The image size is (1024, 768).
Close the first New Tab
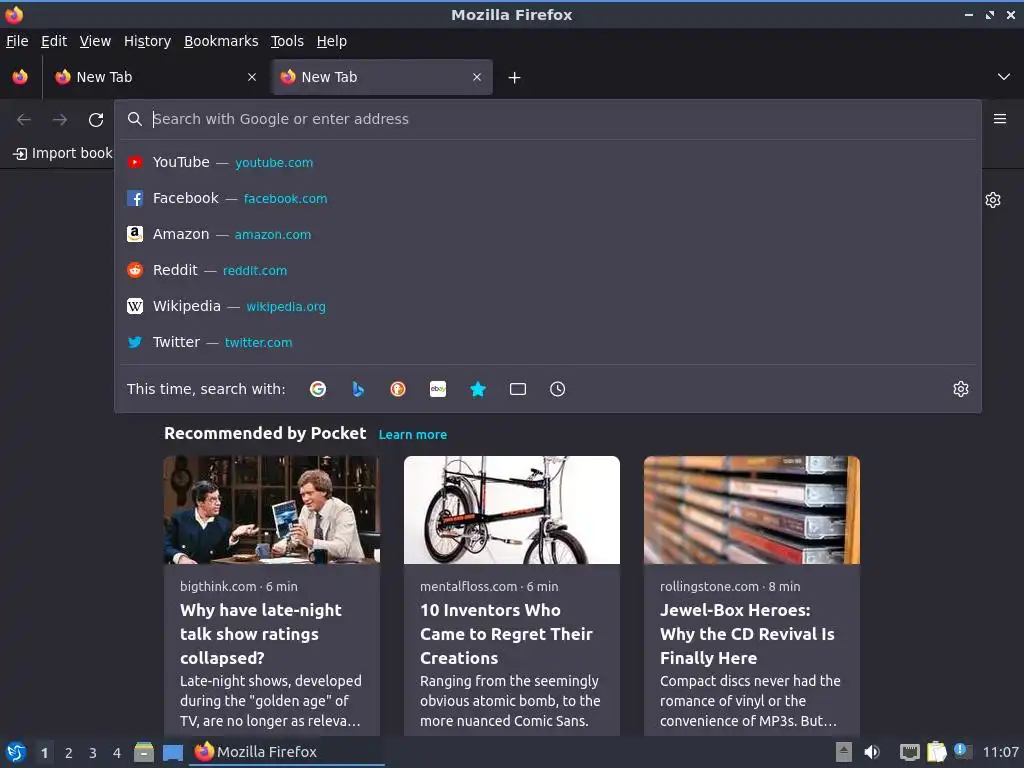coord(252,77)
